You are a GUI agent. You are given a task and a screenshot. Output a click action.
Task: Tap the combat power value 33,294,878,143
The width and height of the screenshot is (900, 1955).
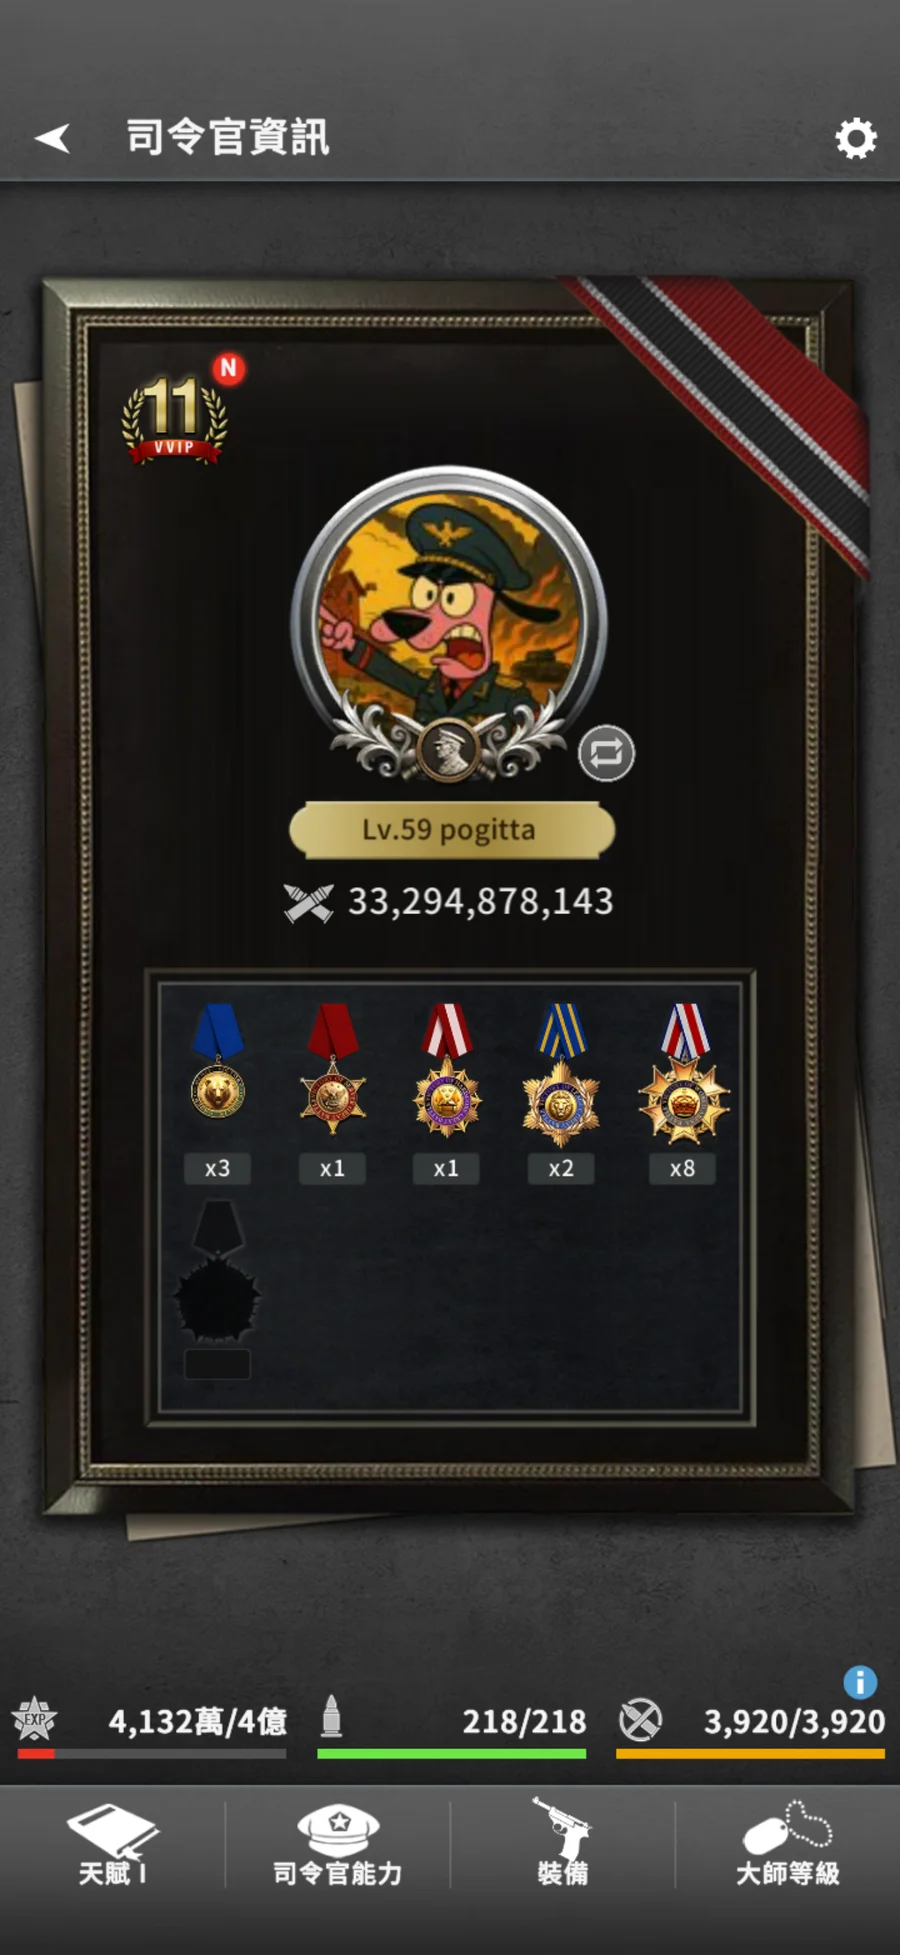(480, 902)
